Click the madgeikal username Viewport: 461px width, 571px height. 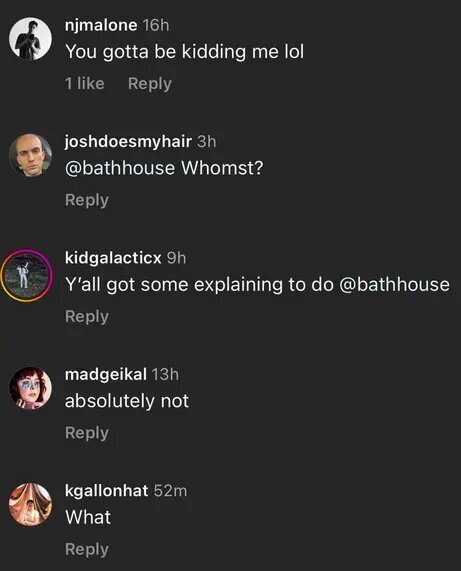[x=106, y=374]
